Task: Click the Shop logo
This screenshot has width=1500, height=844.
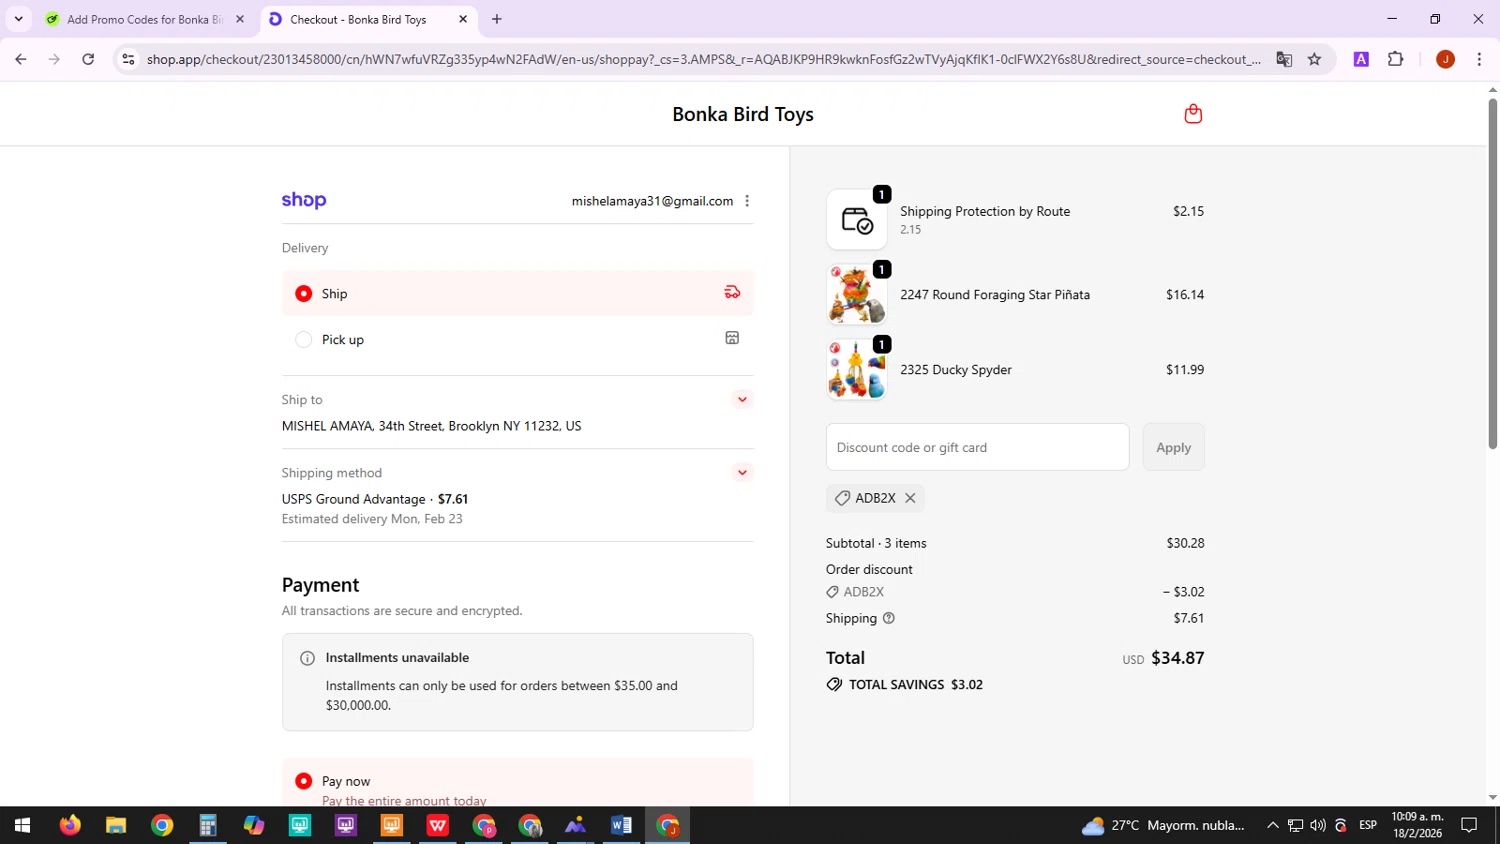Action: (x=304, y=200)
